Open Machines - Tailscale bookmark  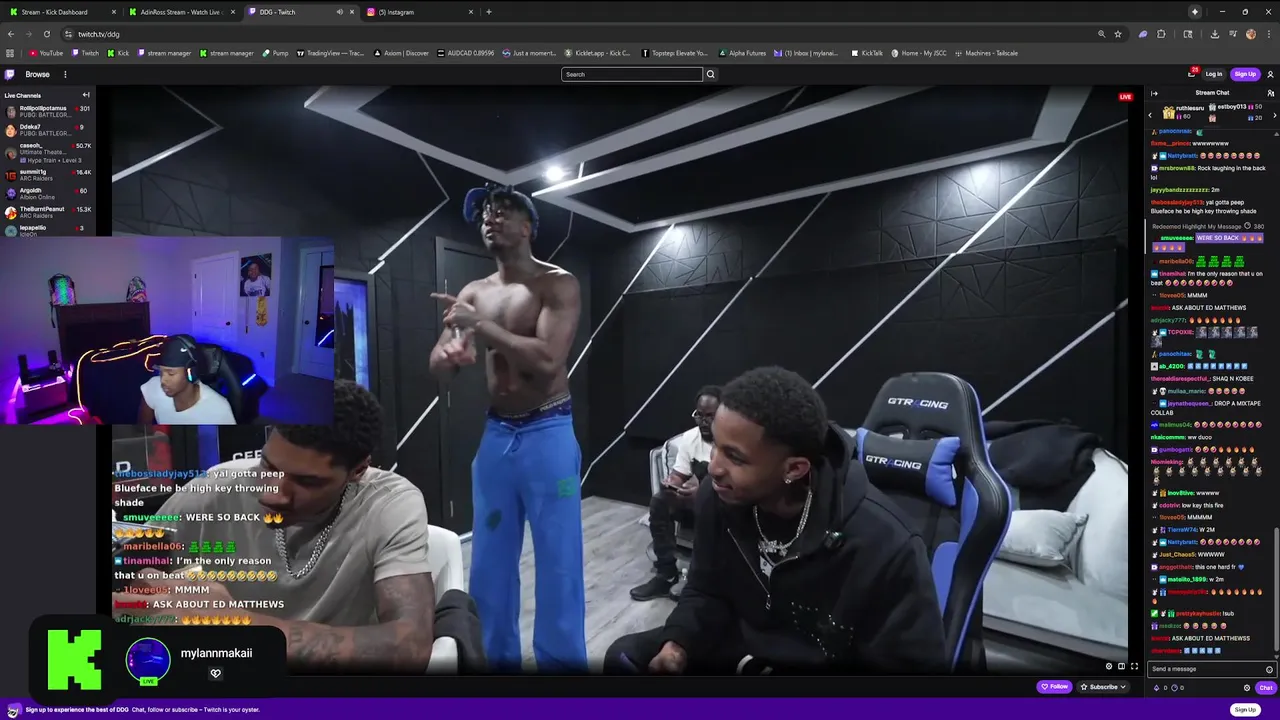986,53
